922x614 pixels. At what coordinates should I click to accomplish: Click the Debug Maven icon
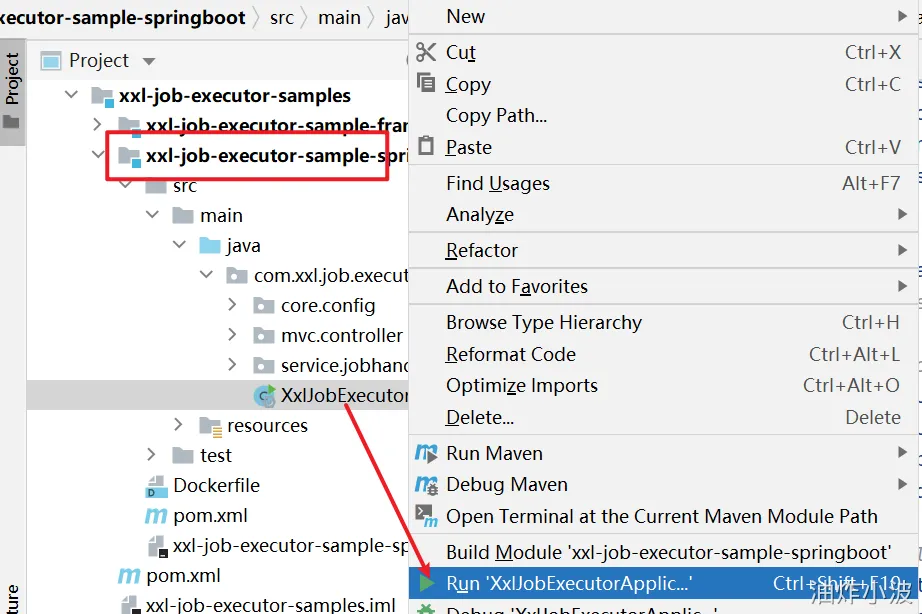426,485
